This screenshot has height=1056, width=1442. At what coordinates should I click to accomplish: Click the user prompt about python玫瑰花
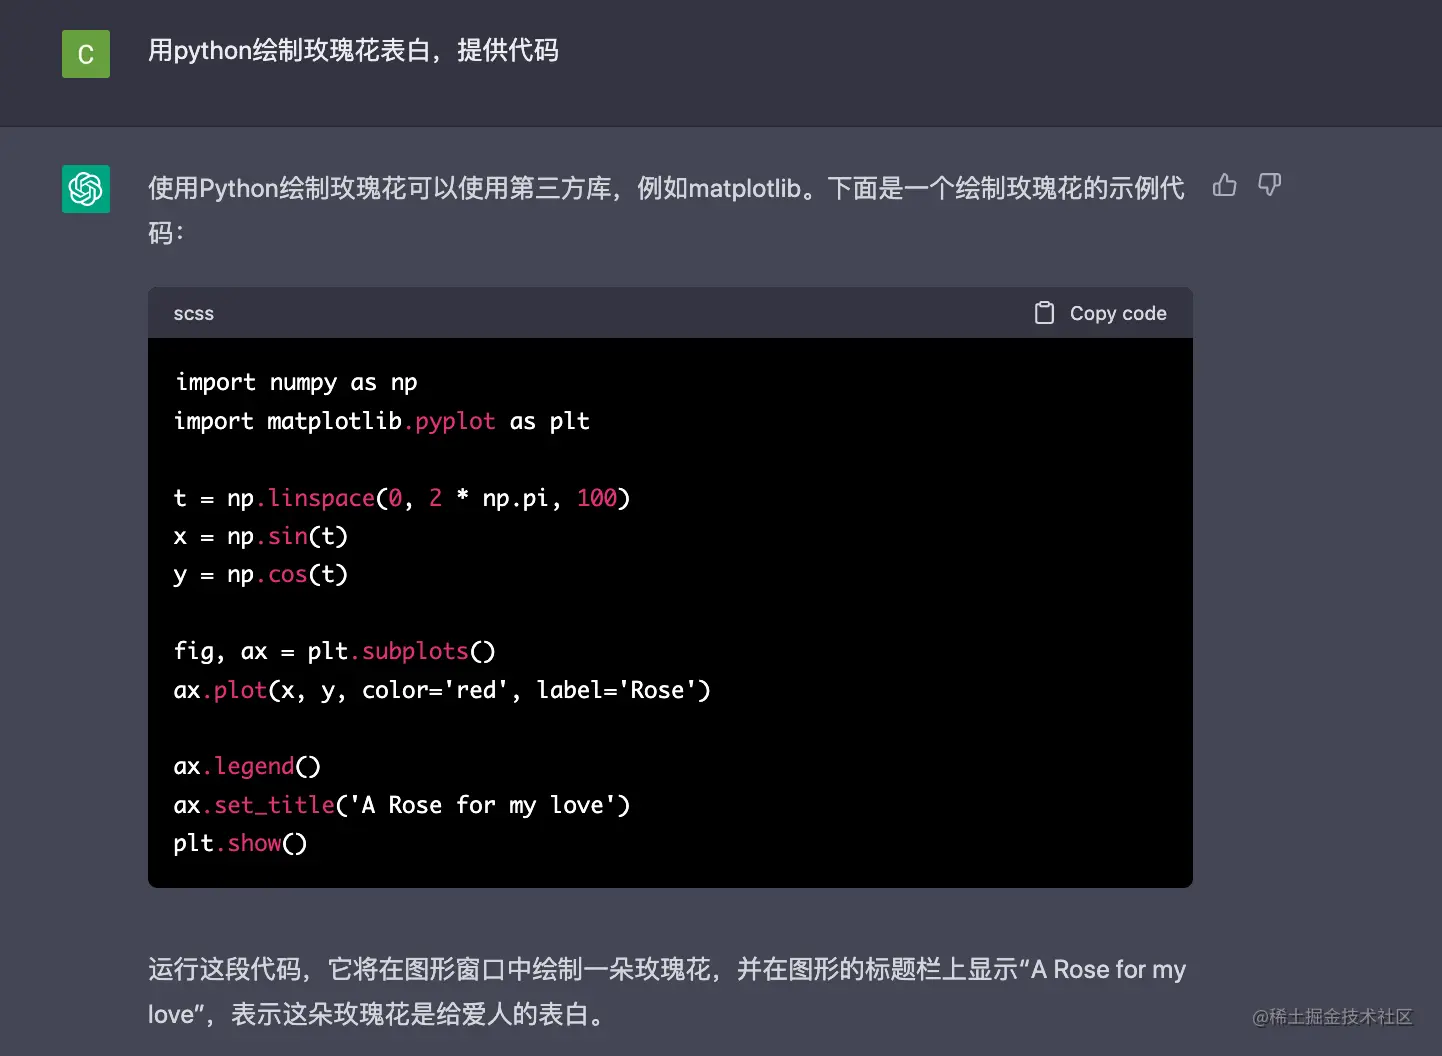point(353,50)
